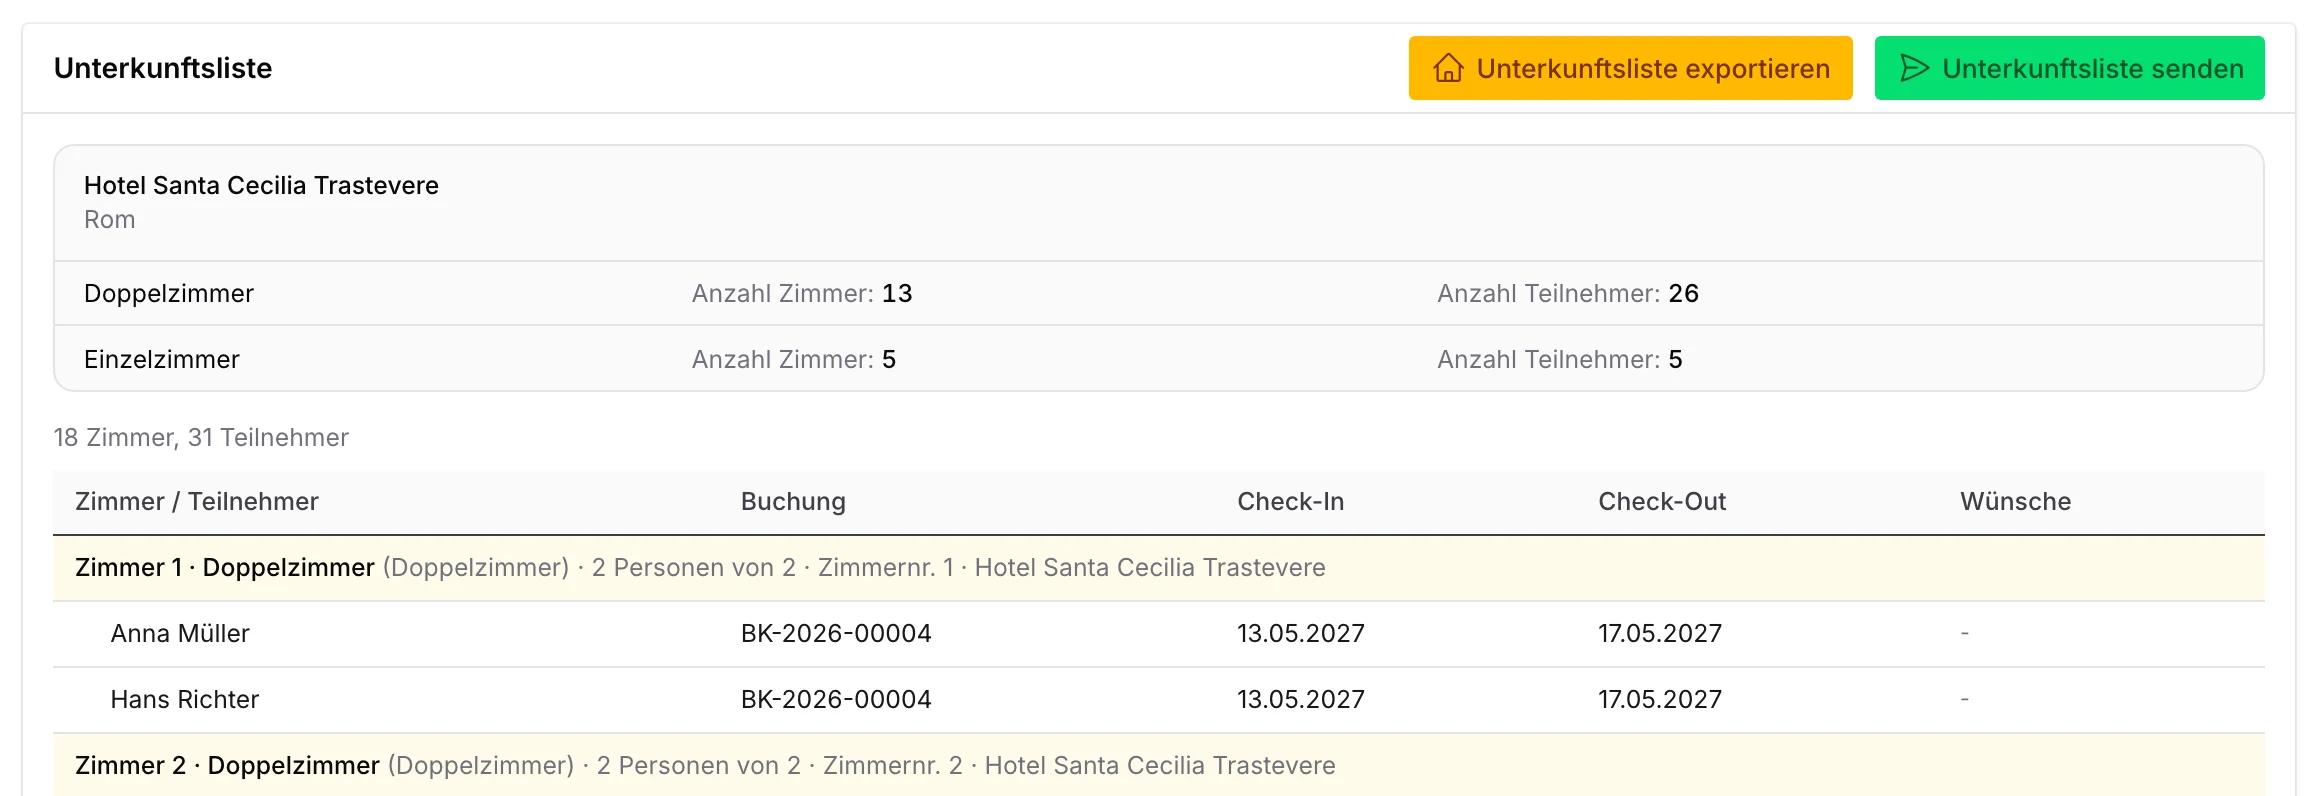Click the paper plane send icon
This screenshot has height=796, width=2318.
[1914, 68]
